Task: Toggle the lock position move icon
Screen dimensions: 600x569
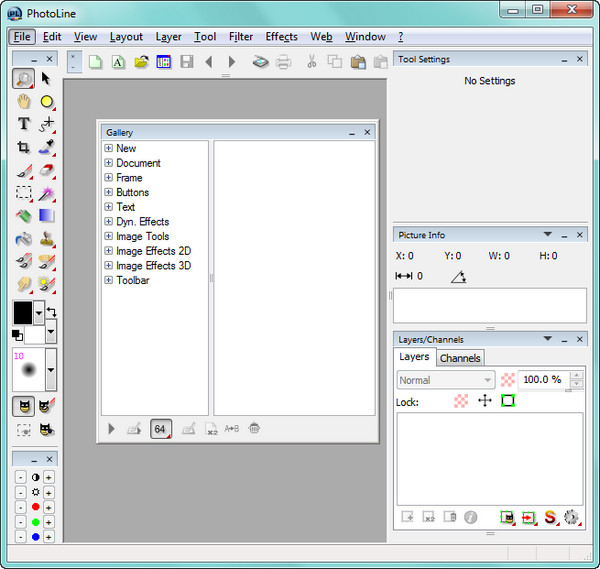Action: click(485, 401)
